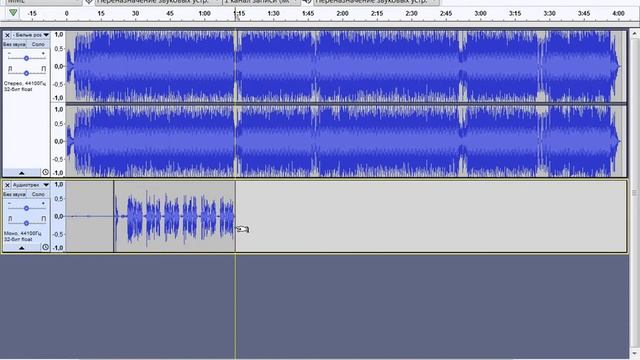The width and height of the screenshot is (640, 360).
Task: Click the green playhead triangle on timeline
Action: [x=13, y=13]
